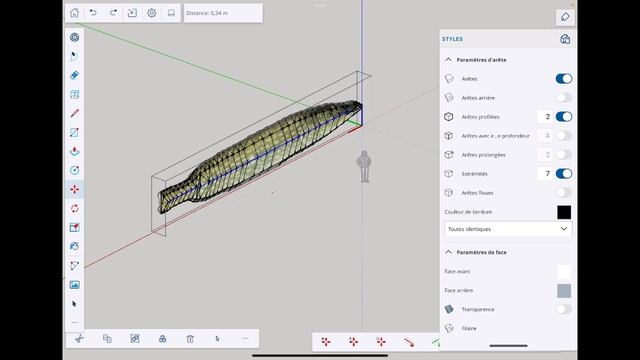Click the pointer icon in bottom toolbar
Image resolution: width=640 pixels, height=360 pixels.
(x=217, y=338)
